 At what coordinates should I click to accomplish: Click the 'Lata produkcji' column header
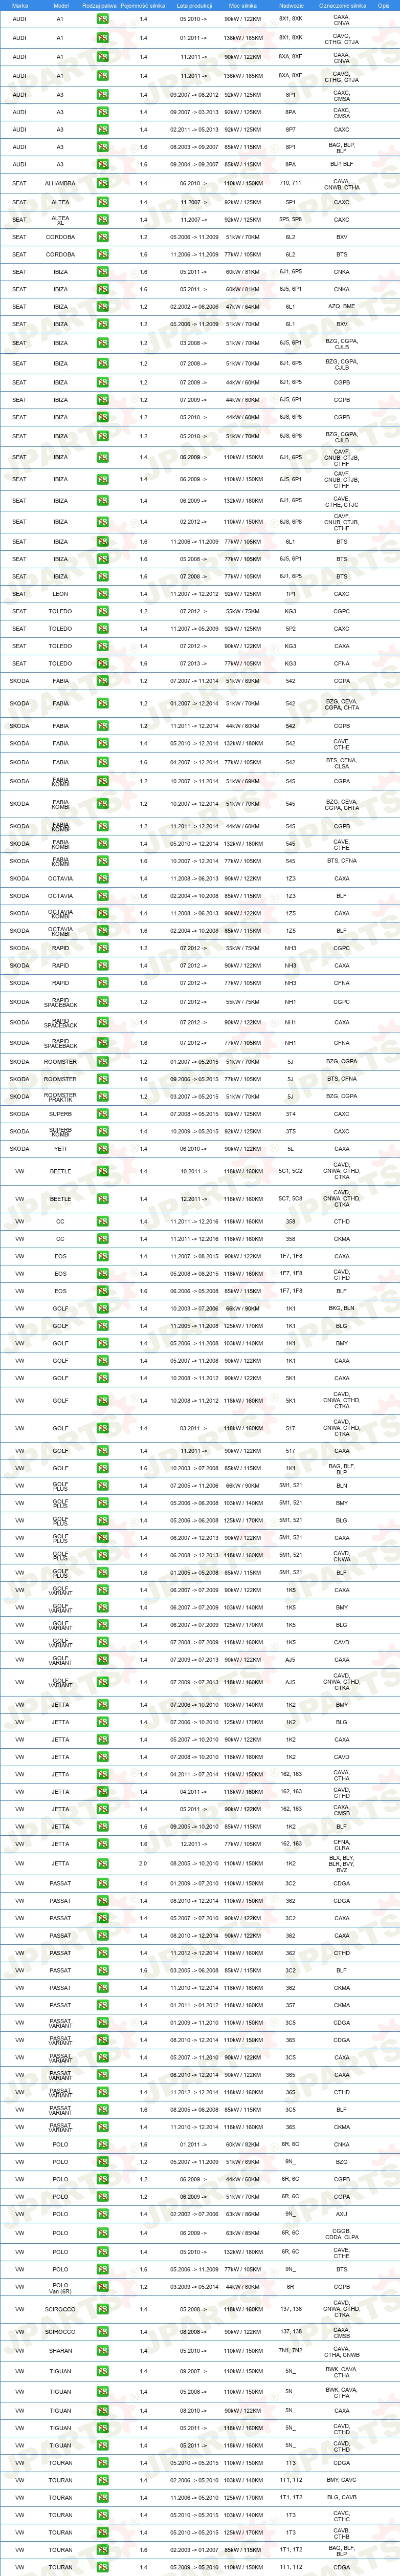(x=194, y=5)
